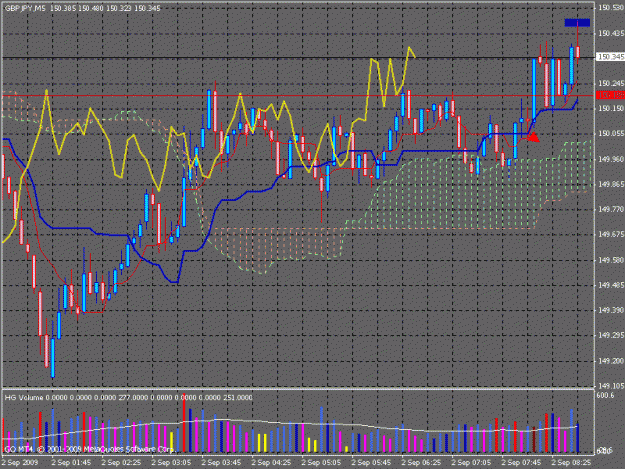Click the red highlighted price label on axis
This screenshot has width=625, height=469.
click(610, 95)
